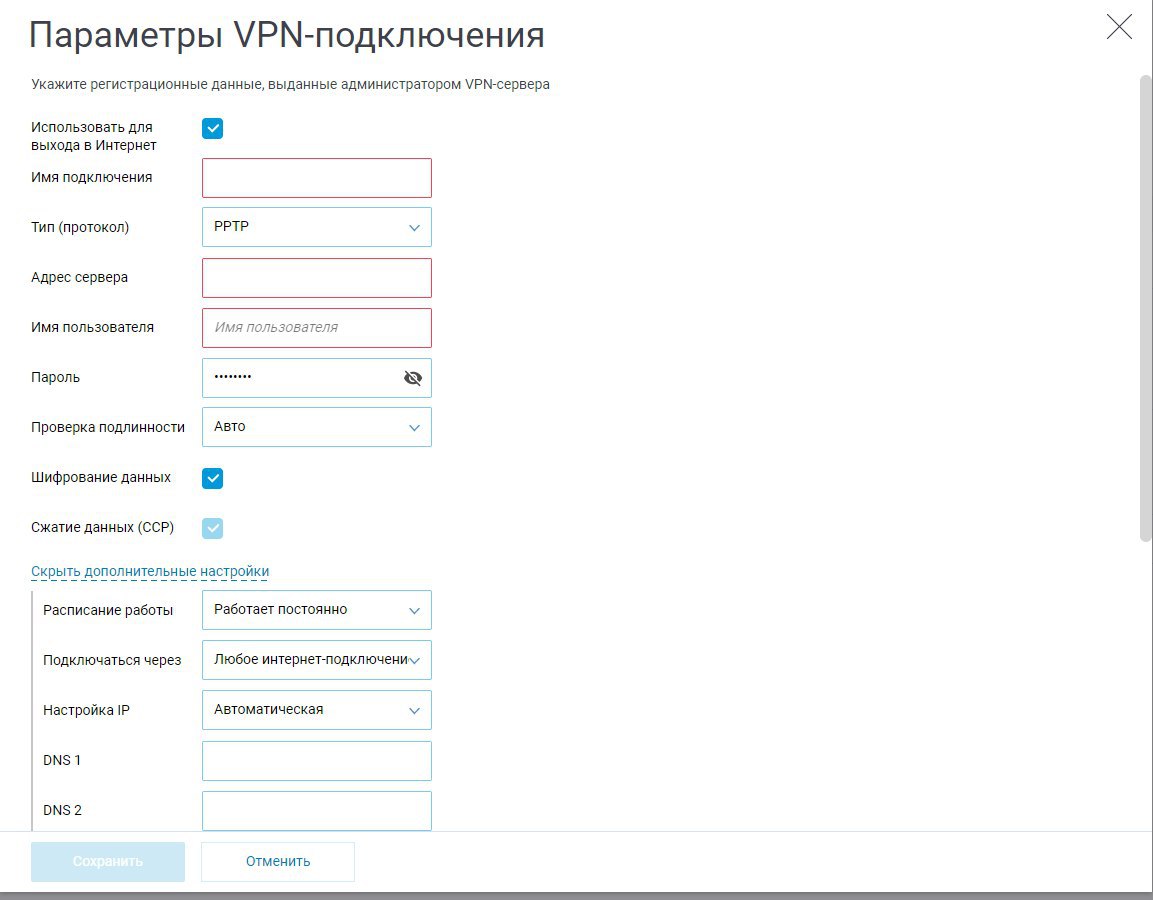This screenshot has height=900, width=1153.
Task: Click Скрыть дополнительные настройки link
Action: 150,571
